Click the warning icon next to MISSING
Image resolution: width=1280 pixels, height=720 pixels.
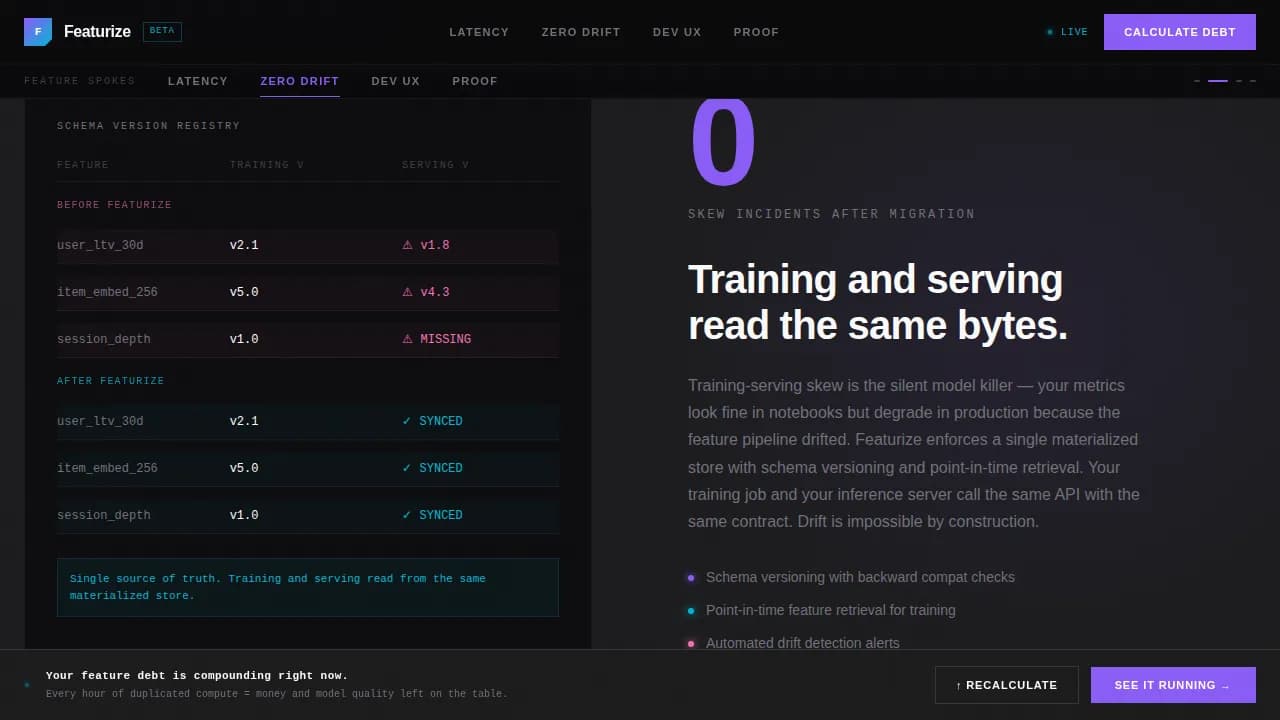click(x=407, y=339)
